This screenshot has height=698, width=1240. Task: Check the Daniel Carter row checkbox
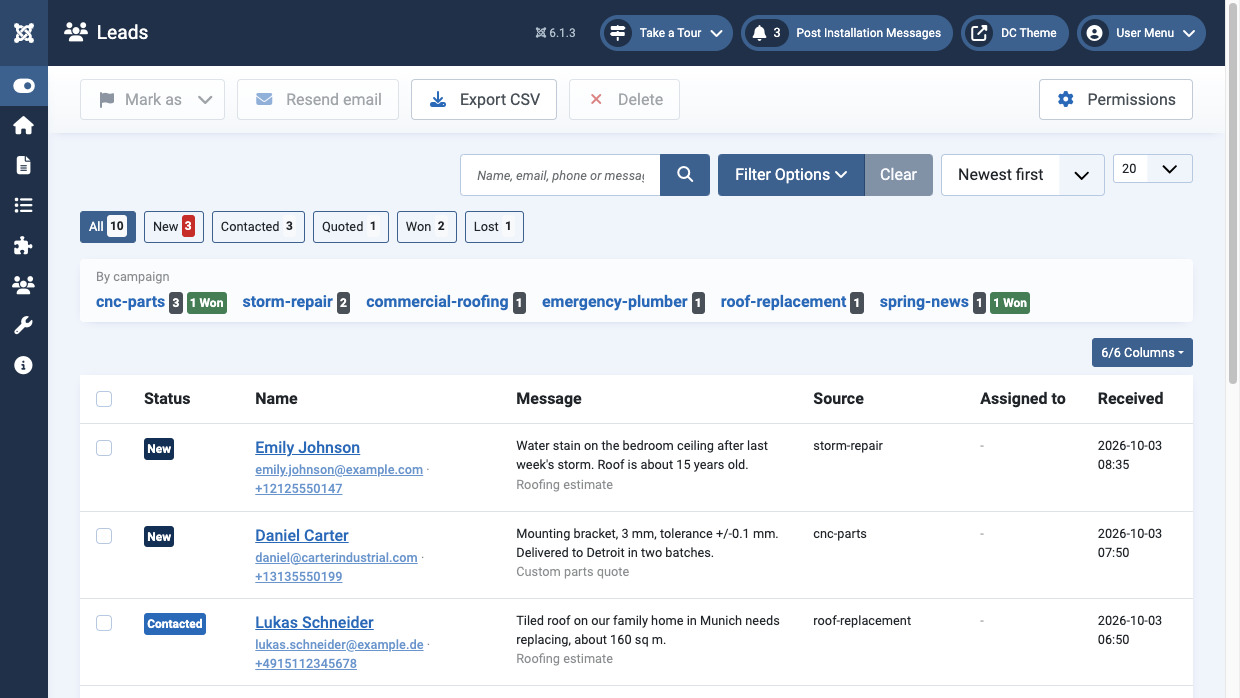pyautogui.click(x=104, y=536)
